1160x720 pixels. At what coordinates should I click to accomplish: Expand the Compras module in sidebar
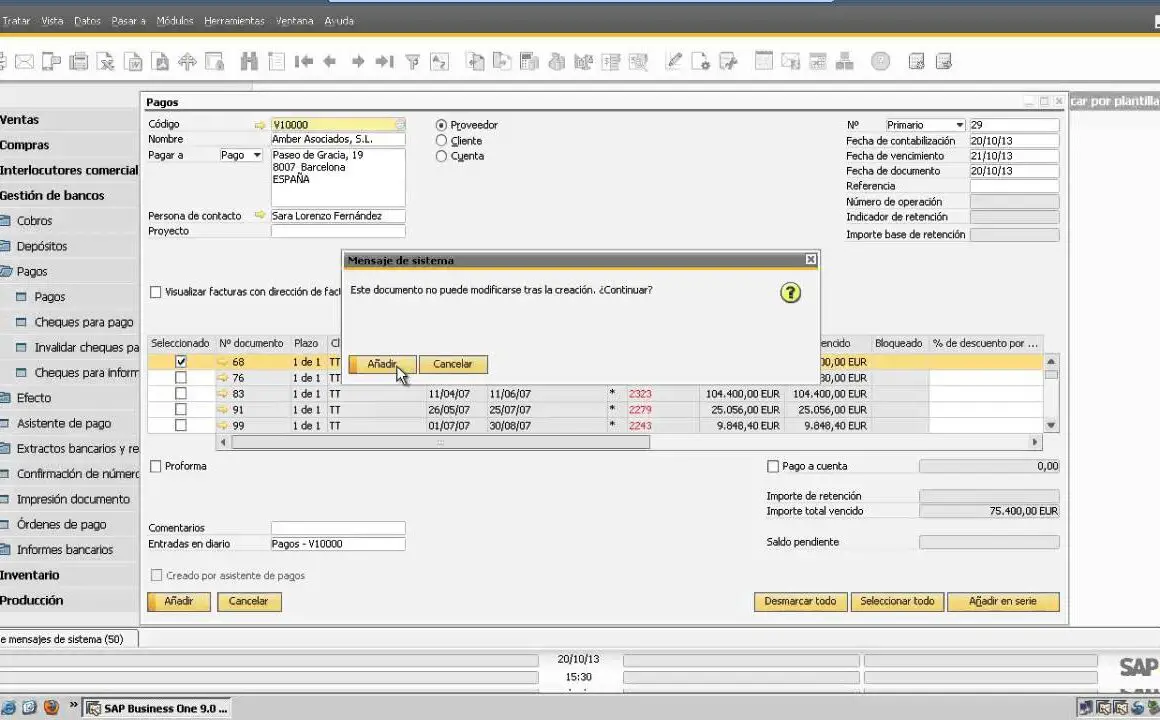24,145
